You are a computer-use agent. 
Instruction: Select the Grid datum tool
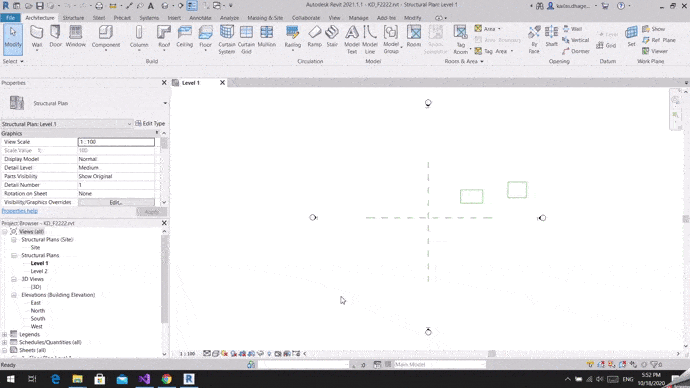pyautogui.click(x=606, y=45)
